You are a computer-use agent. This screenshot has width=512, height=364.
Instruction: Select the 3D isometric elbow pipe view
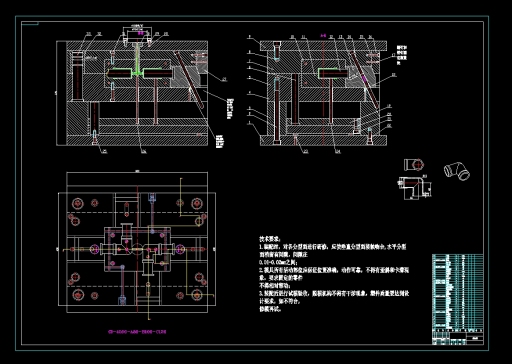[x=457, y=171]
